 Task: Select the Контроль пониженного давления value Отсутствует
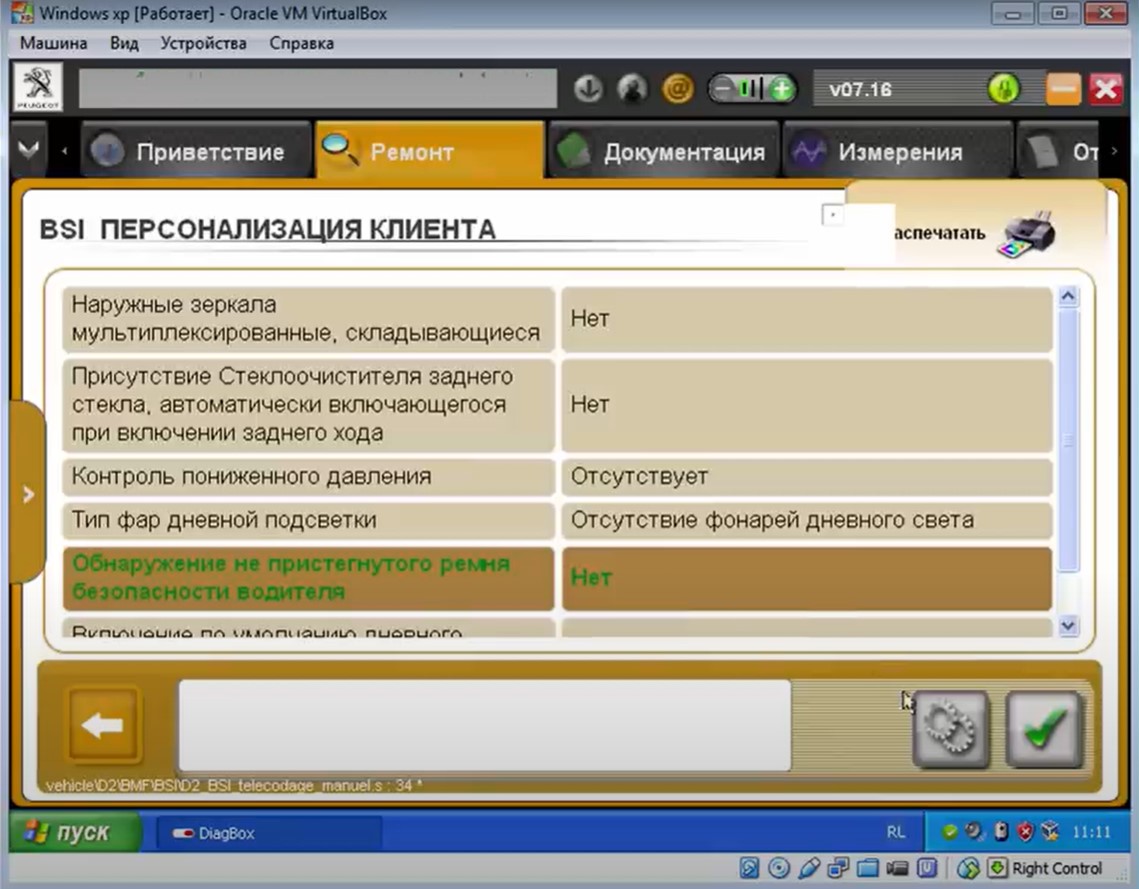click(806, 477)
